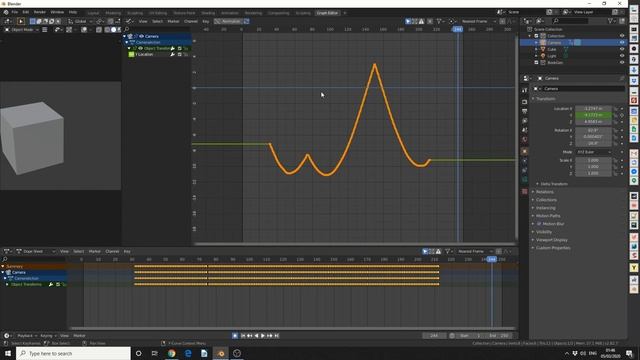Viewport: 640px width, 360px height.
Task: Open Graph Editor View menu
Action: (x=143, y=21)
